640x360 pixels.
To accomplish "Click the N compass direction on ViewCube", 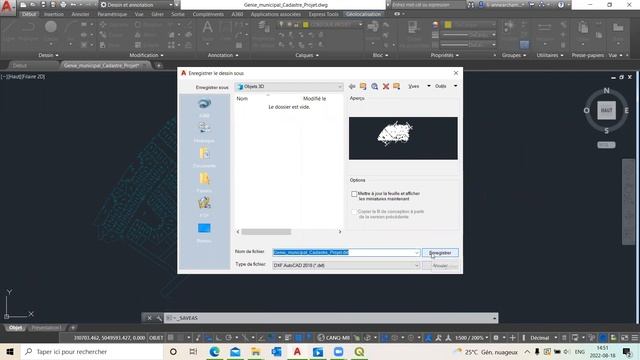I will [606, 91].
